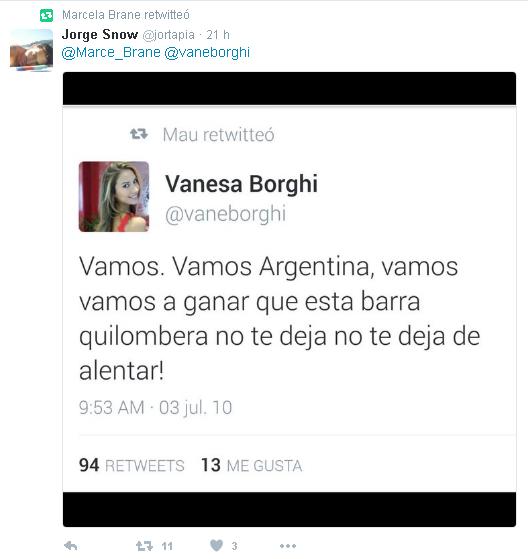Open the embedded tweet image text
This screenshot has width=528, height=559.
[280, 318]
